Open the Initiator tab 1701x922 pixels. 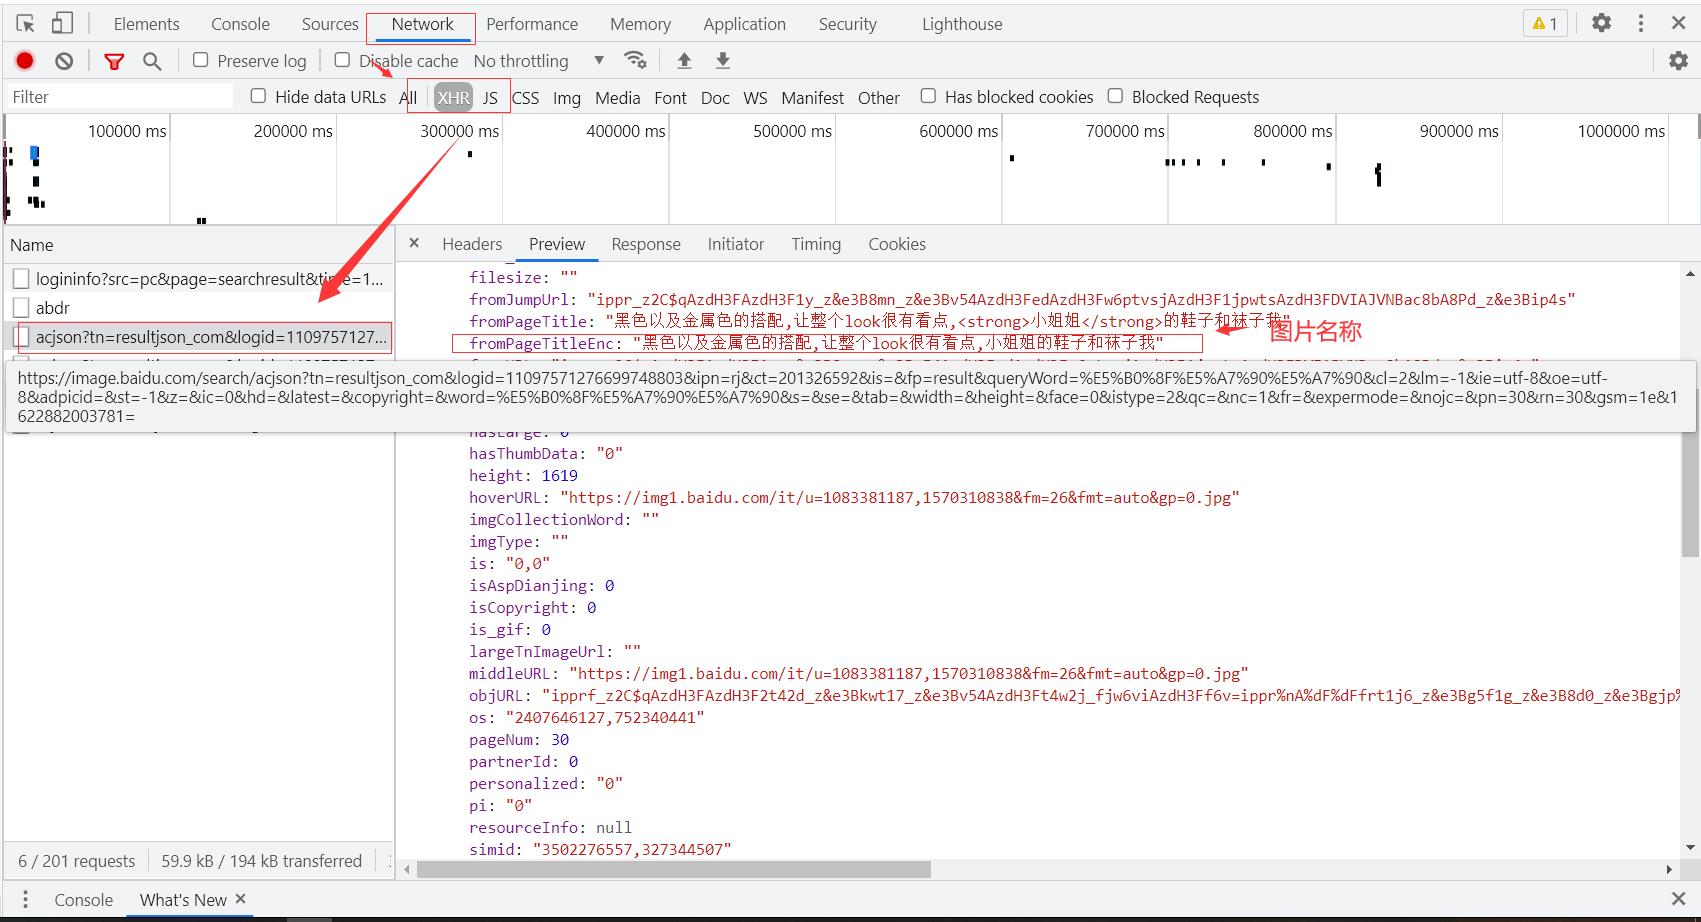point(735,244)
